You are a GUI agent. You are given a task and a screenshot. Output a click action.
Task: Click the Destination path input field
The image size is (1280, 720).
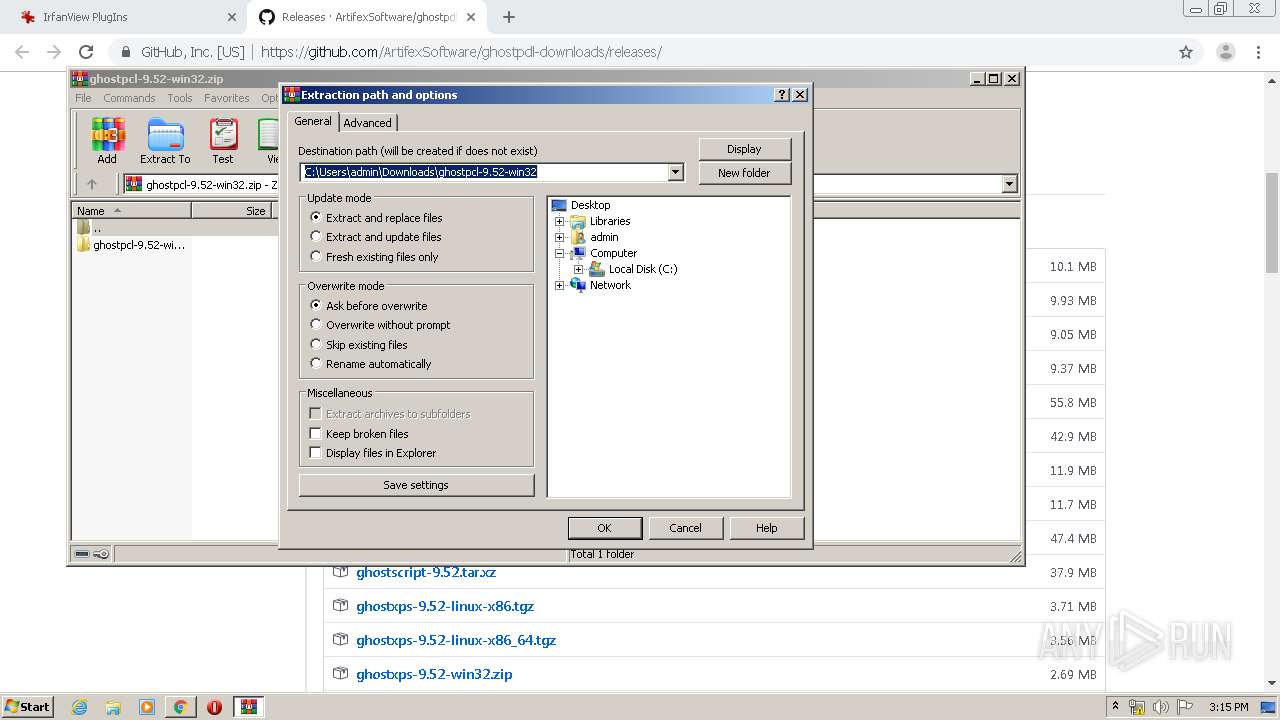[x=484, y=172]
